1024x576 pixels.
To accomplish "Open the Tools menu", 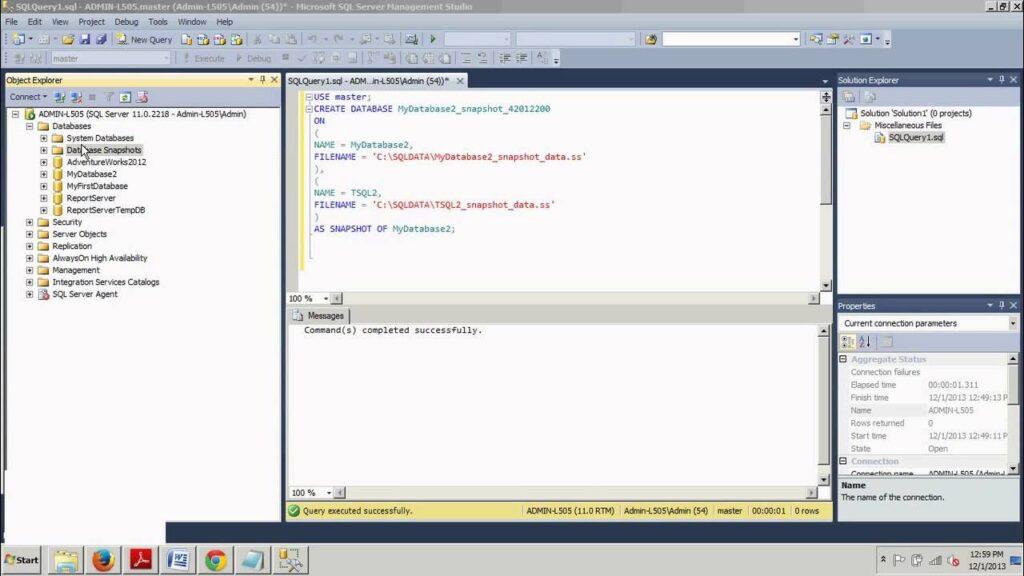I will pyautogui.click(x=158, y=21).
